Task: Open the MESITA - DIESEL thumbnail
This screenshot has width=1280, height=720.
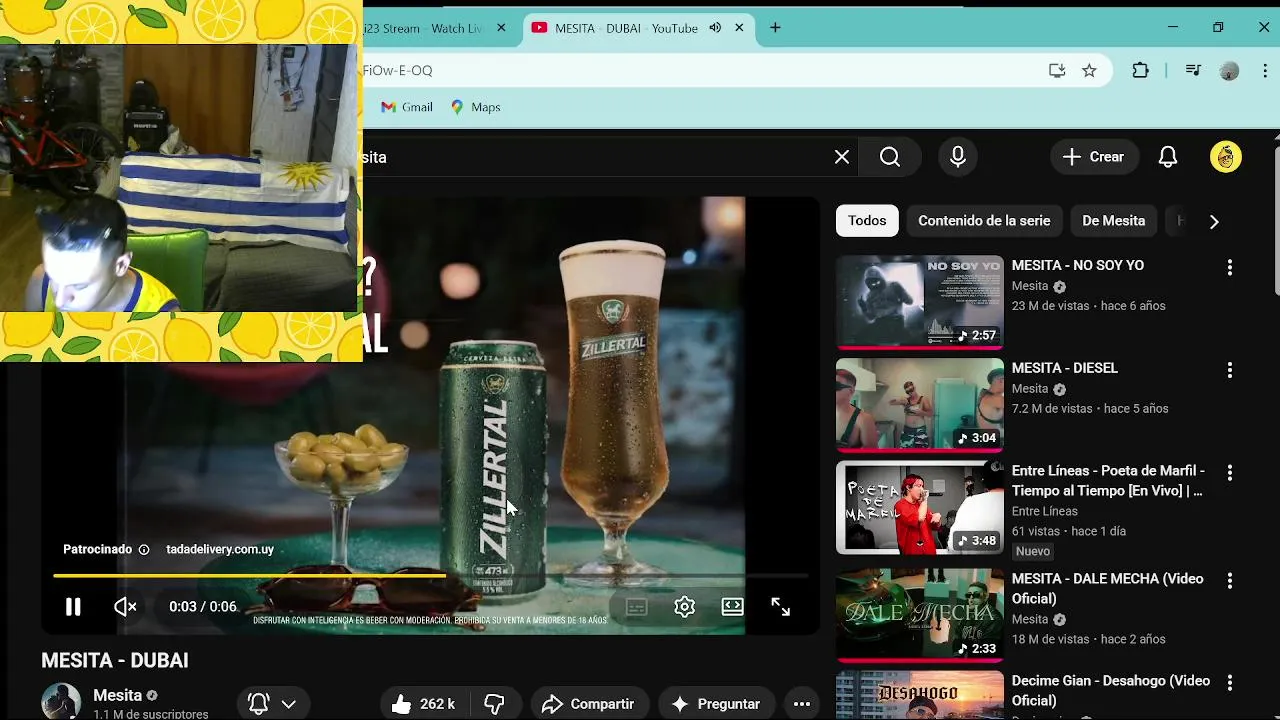Action: click(x=920, y=405)
